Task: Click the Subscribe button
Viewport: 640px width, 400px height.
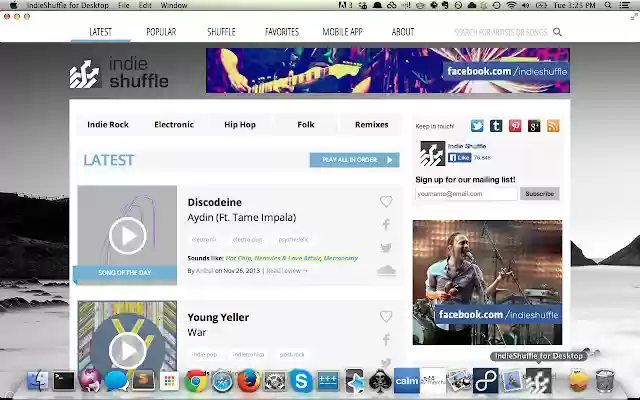Action: [x=540, y=193]
